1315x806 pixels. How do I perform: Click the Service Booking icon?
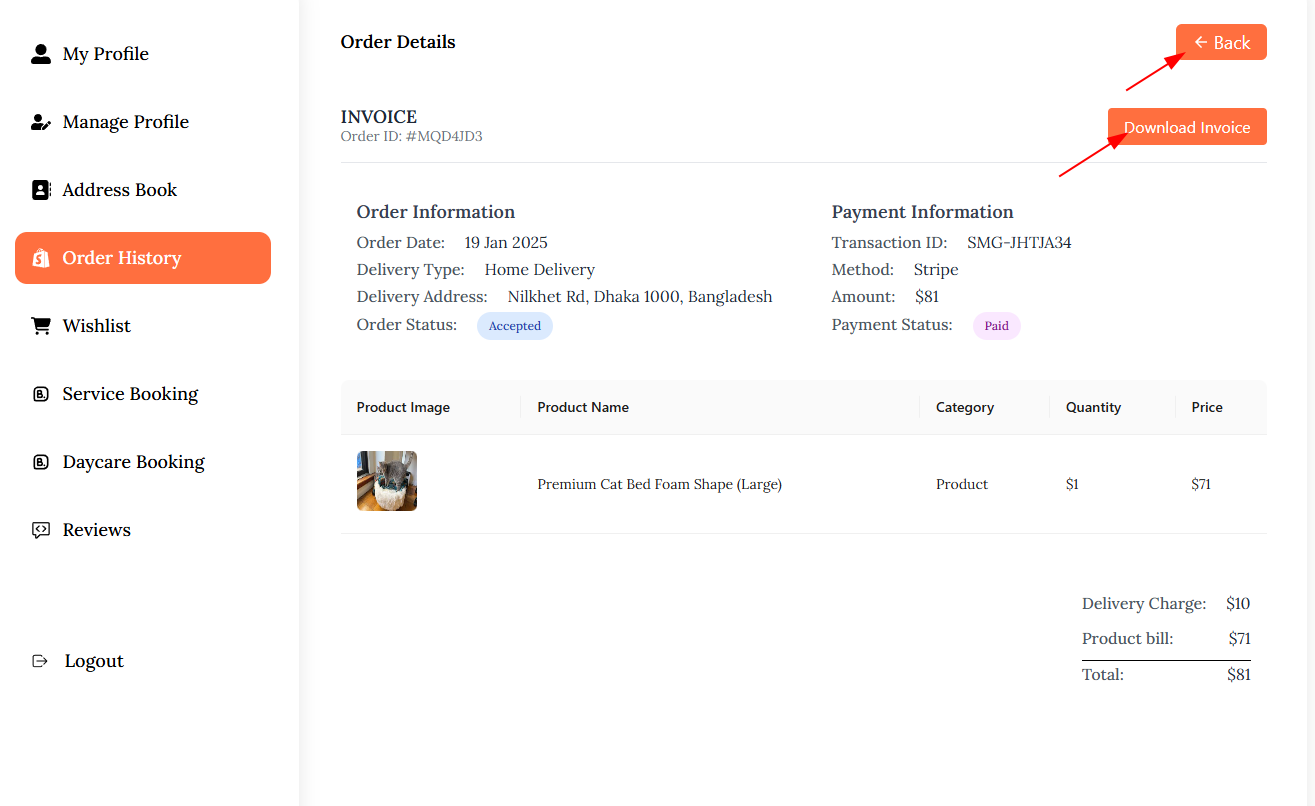pos(41,394)
